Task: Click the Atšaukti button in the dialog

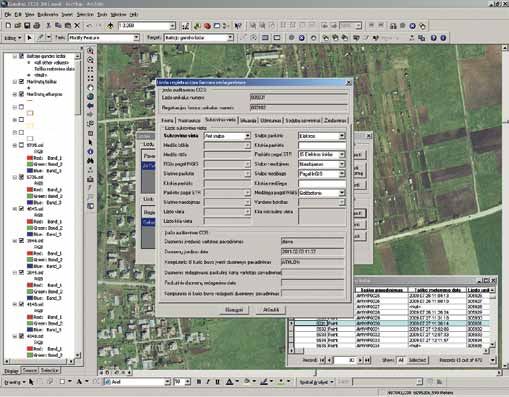Action: pos(271,310)
